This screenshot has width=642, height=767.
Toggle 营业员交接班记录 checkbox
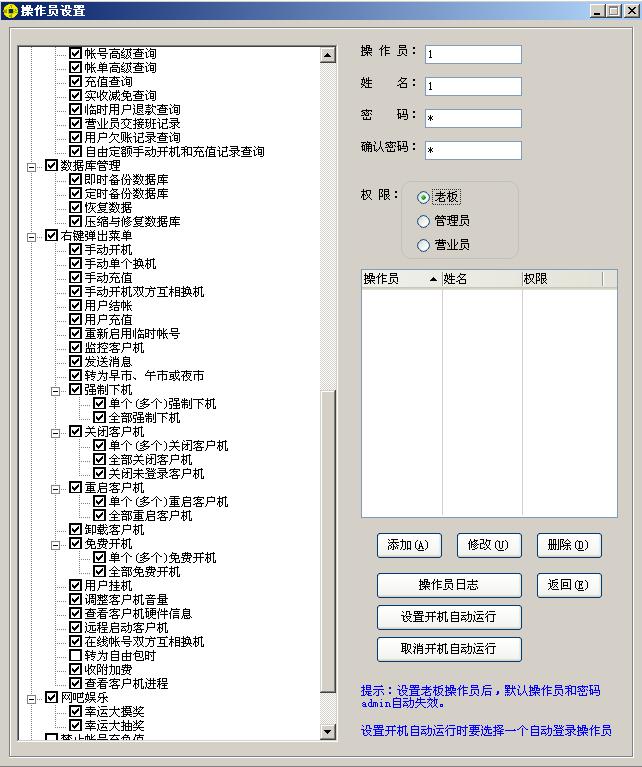pos(75,123)
